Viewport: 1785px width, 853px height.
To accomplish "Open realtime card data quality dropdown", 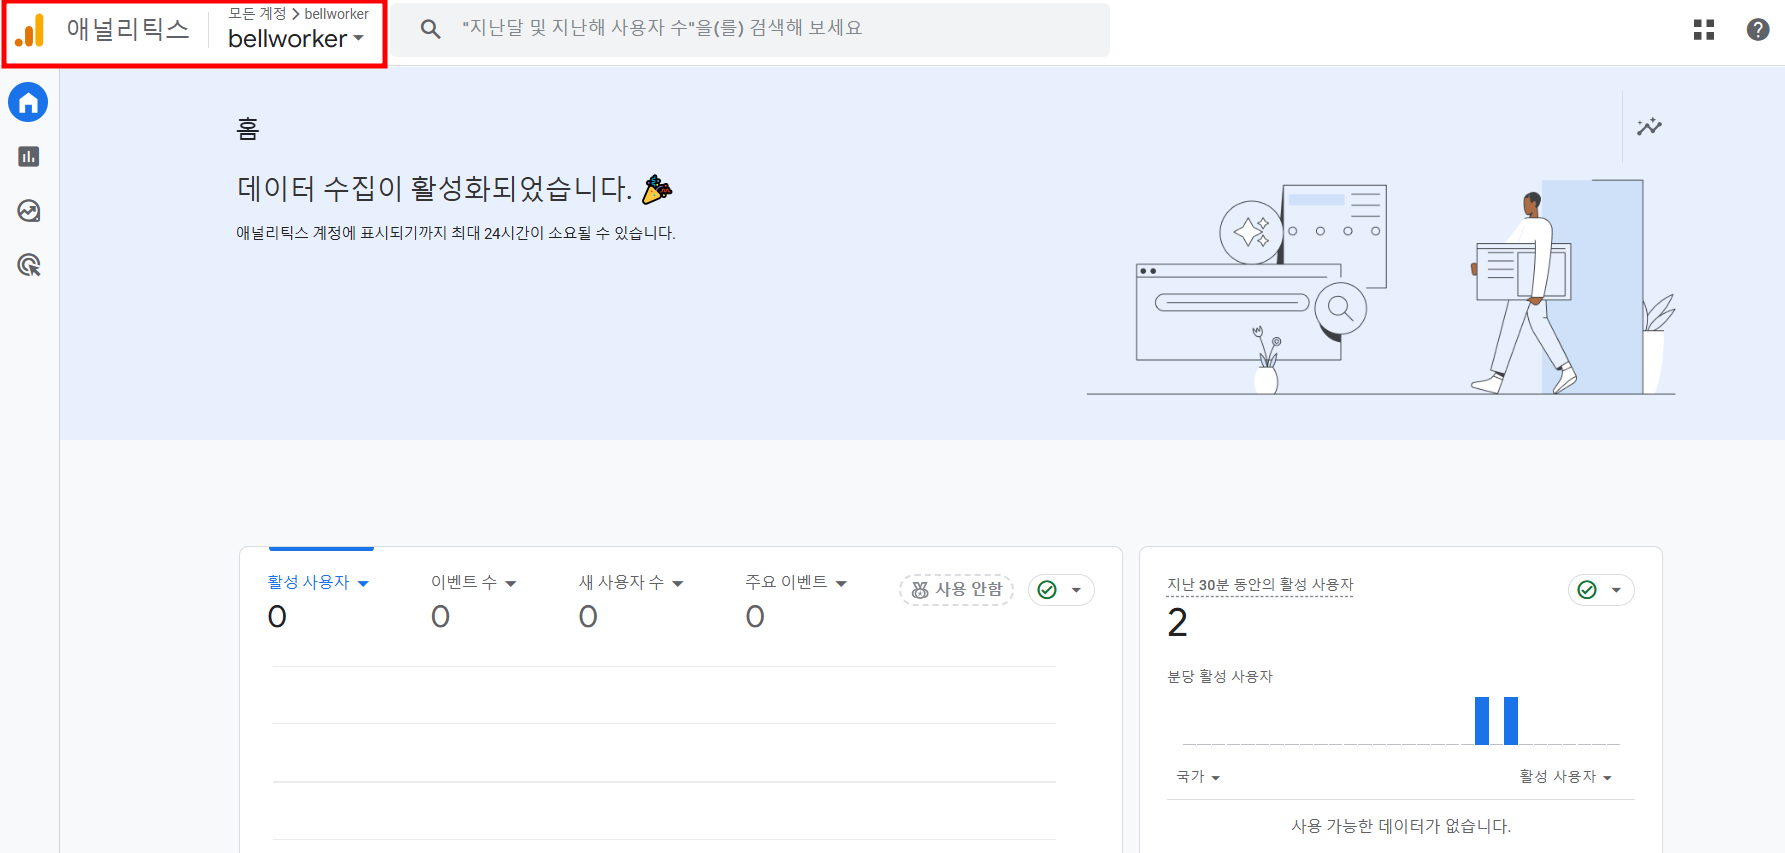I will 1601,590.
